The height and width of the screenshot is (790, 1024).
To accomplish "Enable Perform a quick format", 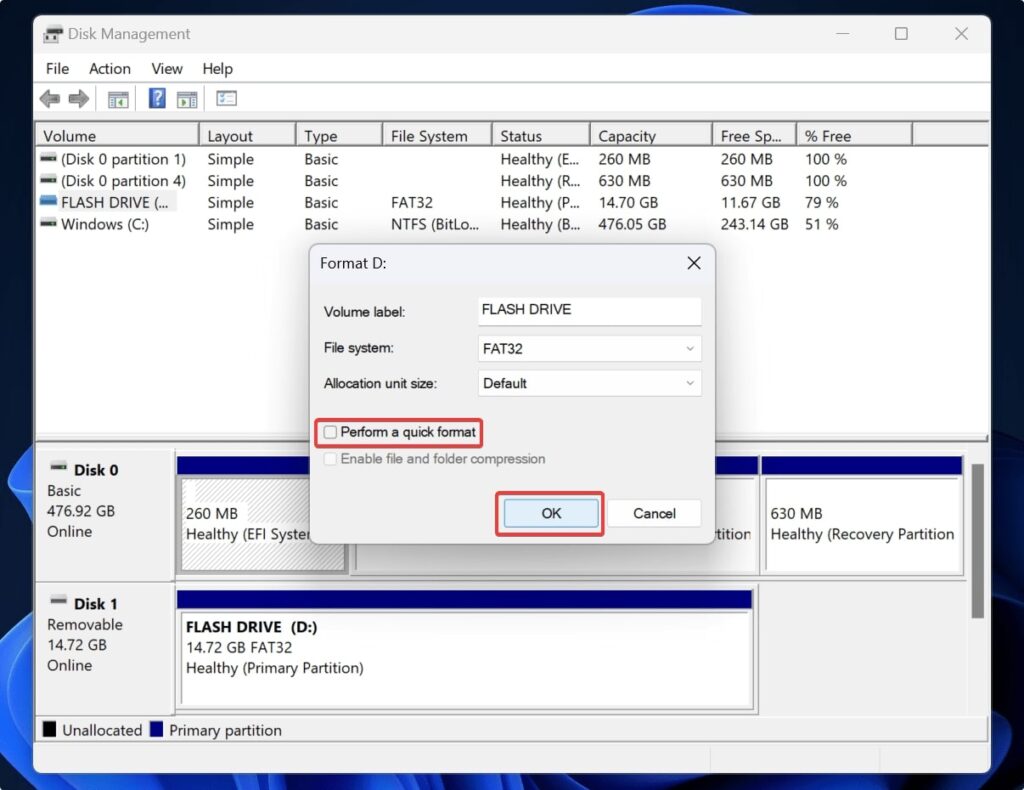I will point(331,432).
